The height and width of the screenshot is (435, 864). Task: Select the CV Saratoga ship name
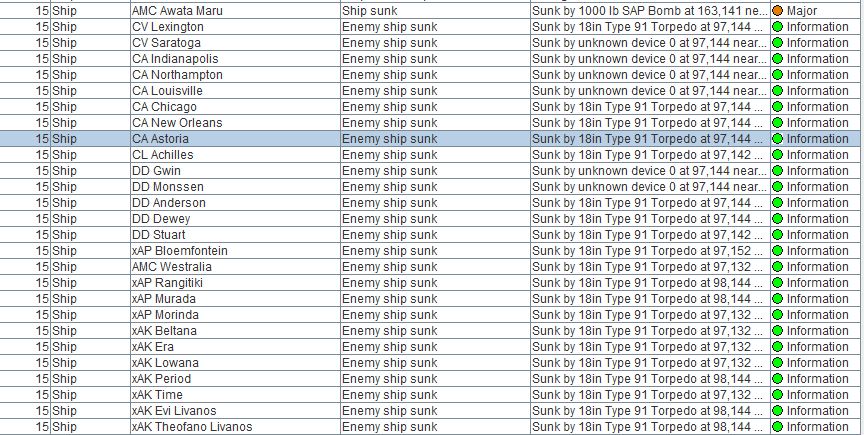166,42
